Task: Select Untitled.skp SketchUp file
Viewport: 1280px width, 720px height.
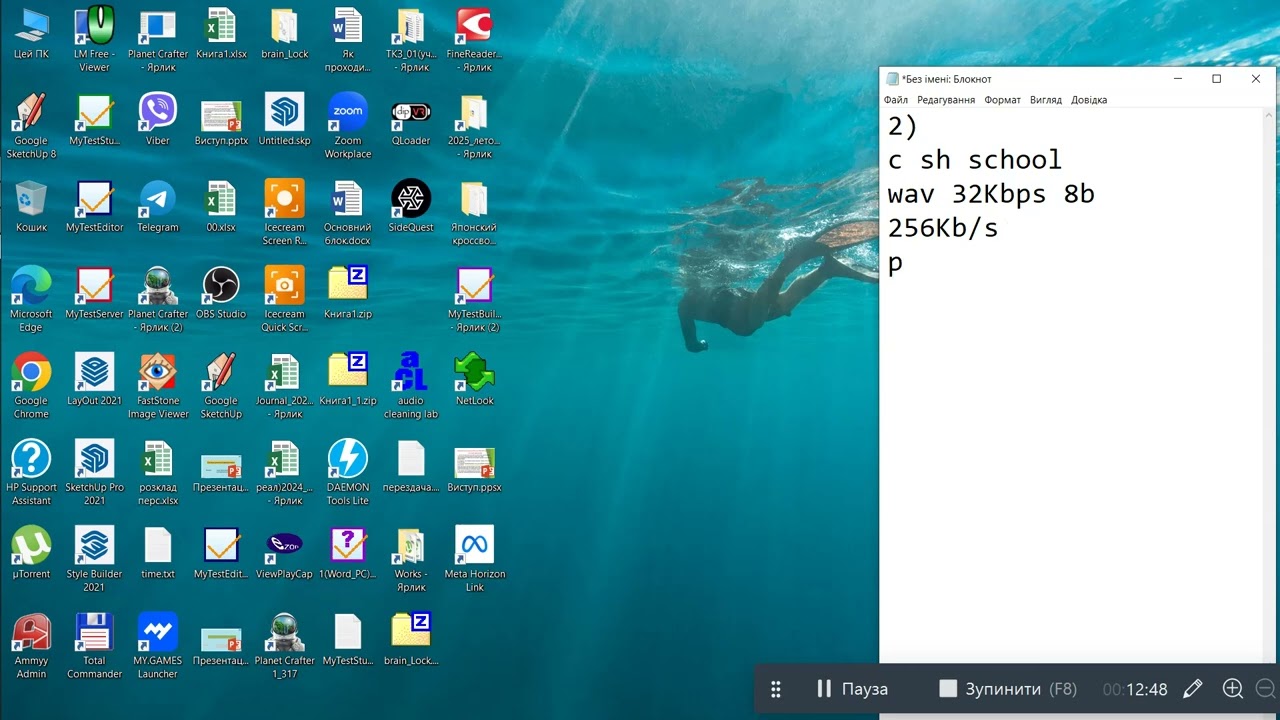Action: click(285, 119)
